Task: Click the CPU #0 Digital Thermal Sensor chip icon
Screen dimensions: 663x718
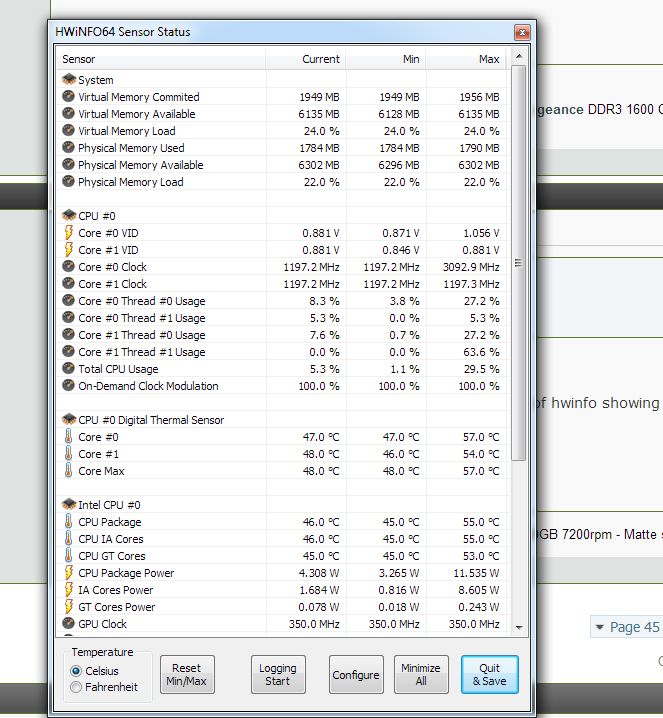Action: point(69,419)
